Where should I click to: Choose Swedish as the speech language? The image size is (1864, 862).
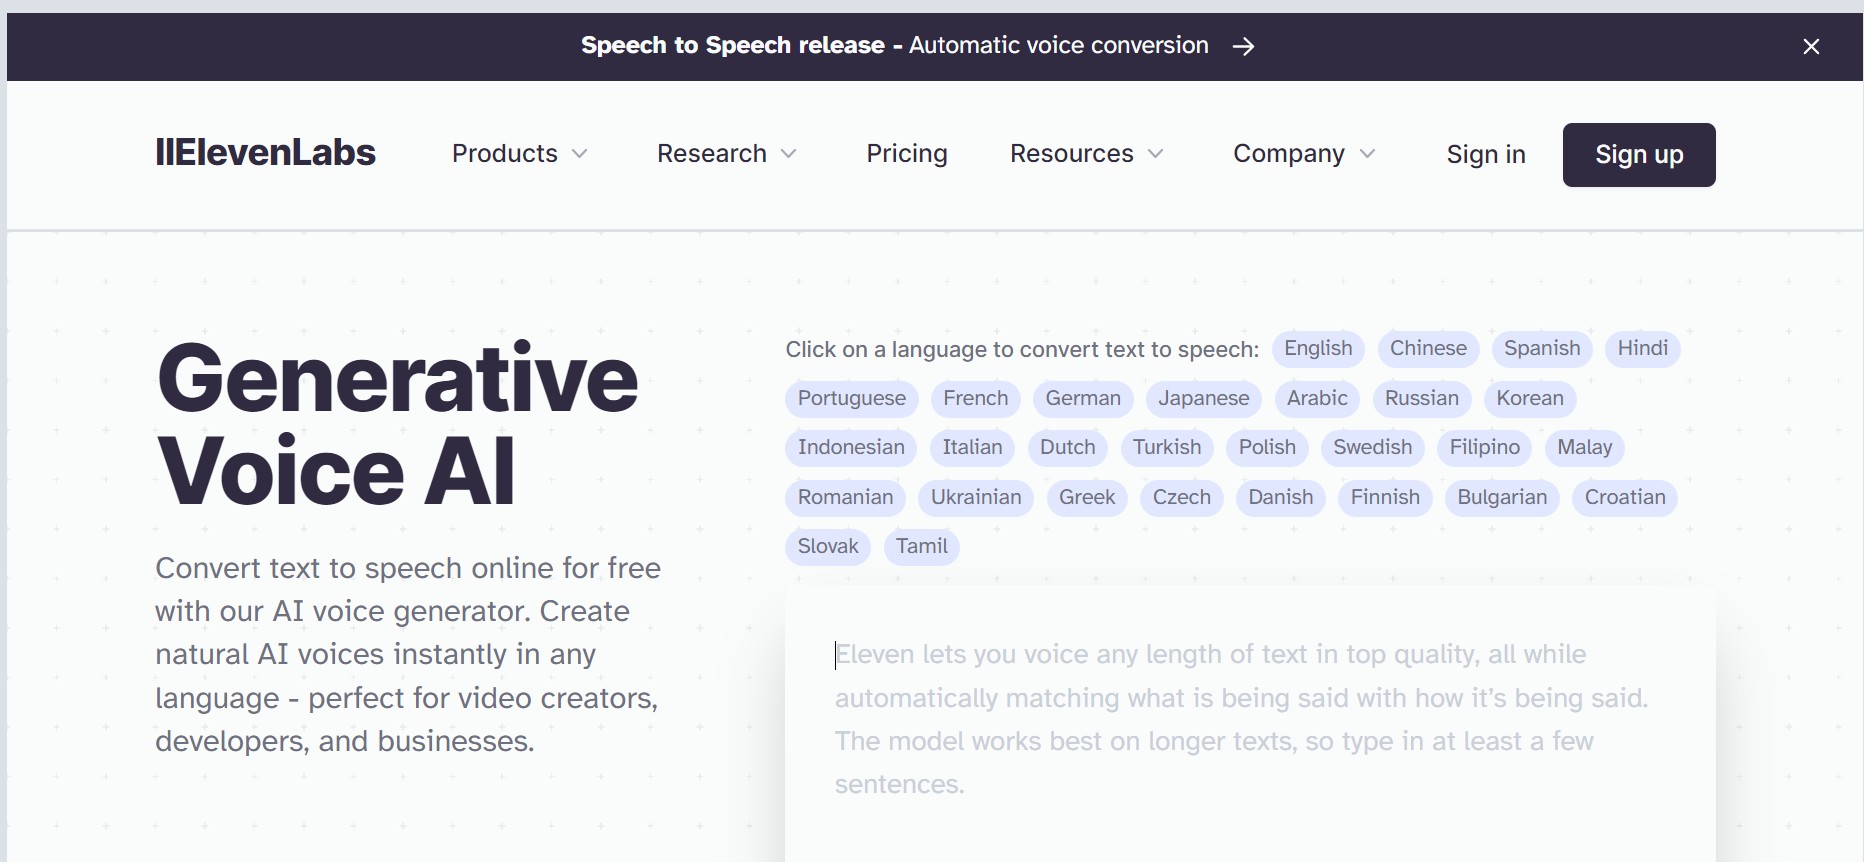[x=1372, y=447]
